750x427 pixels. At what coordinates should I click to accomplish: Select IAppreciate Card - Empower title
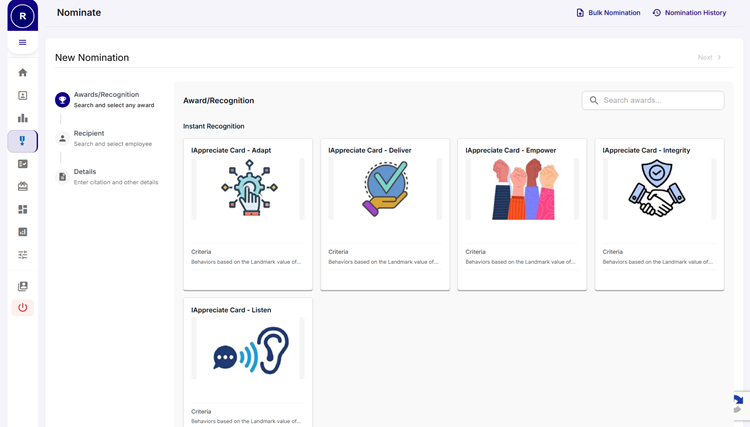point(511,150)
